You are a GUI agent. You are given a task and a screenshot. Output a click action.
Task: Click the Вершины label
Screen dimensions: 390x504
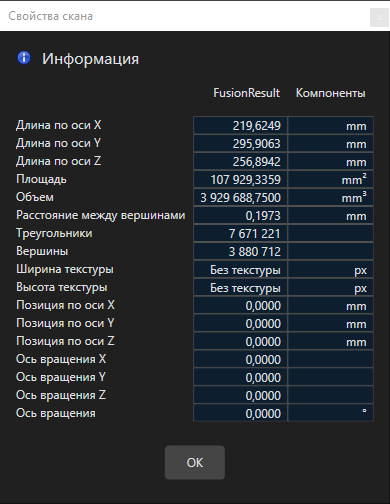pyautogui.click(x=42, y=251)
